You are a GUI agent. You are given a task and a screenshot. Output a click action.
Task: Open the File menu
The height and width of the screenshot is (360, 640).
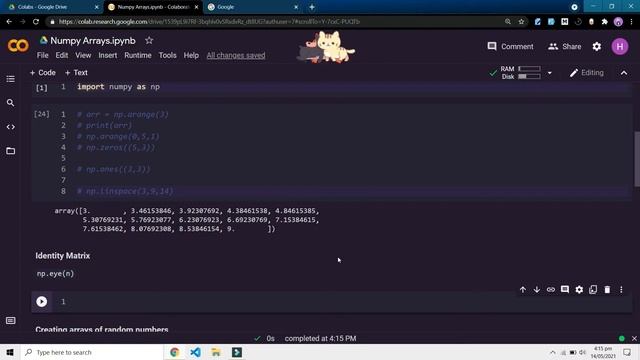pyautogui.click(x=42, y=56)
